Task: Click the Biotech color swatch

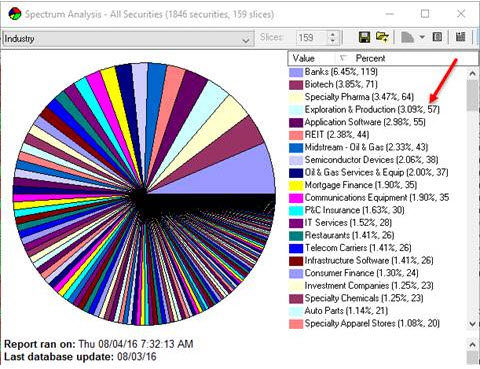Action: (x=296, y=85)
